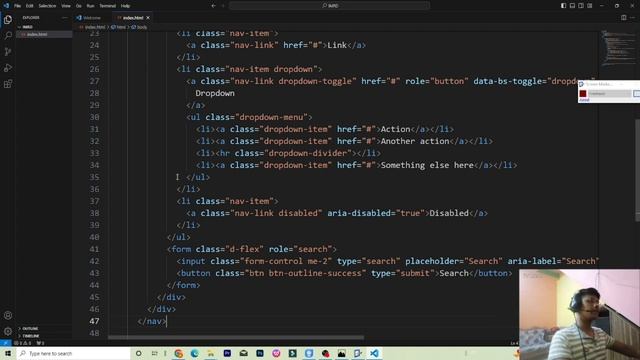The height and width of the screenshot is (360, 640).
Task: Open Premiere Pro from the taskbar
Action: (227, 353)
